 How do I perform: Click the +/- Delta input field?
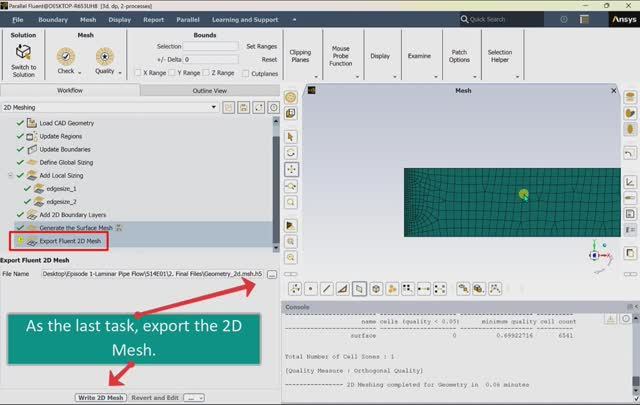(x=211, y=60)
